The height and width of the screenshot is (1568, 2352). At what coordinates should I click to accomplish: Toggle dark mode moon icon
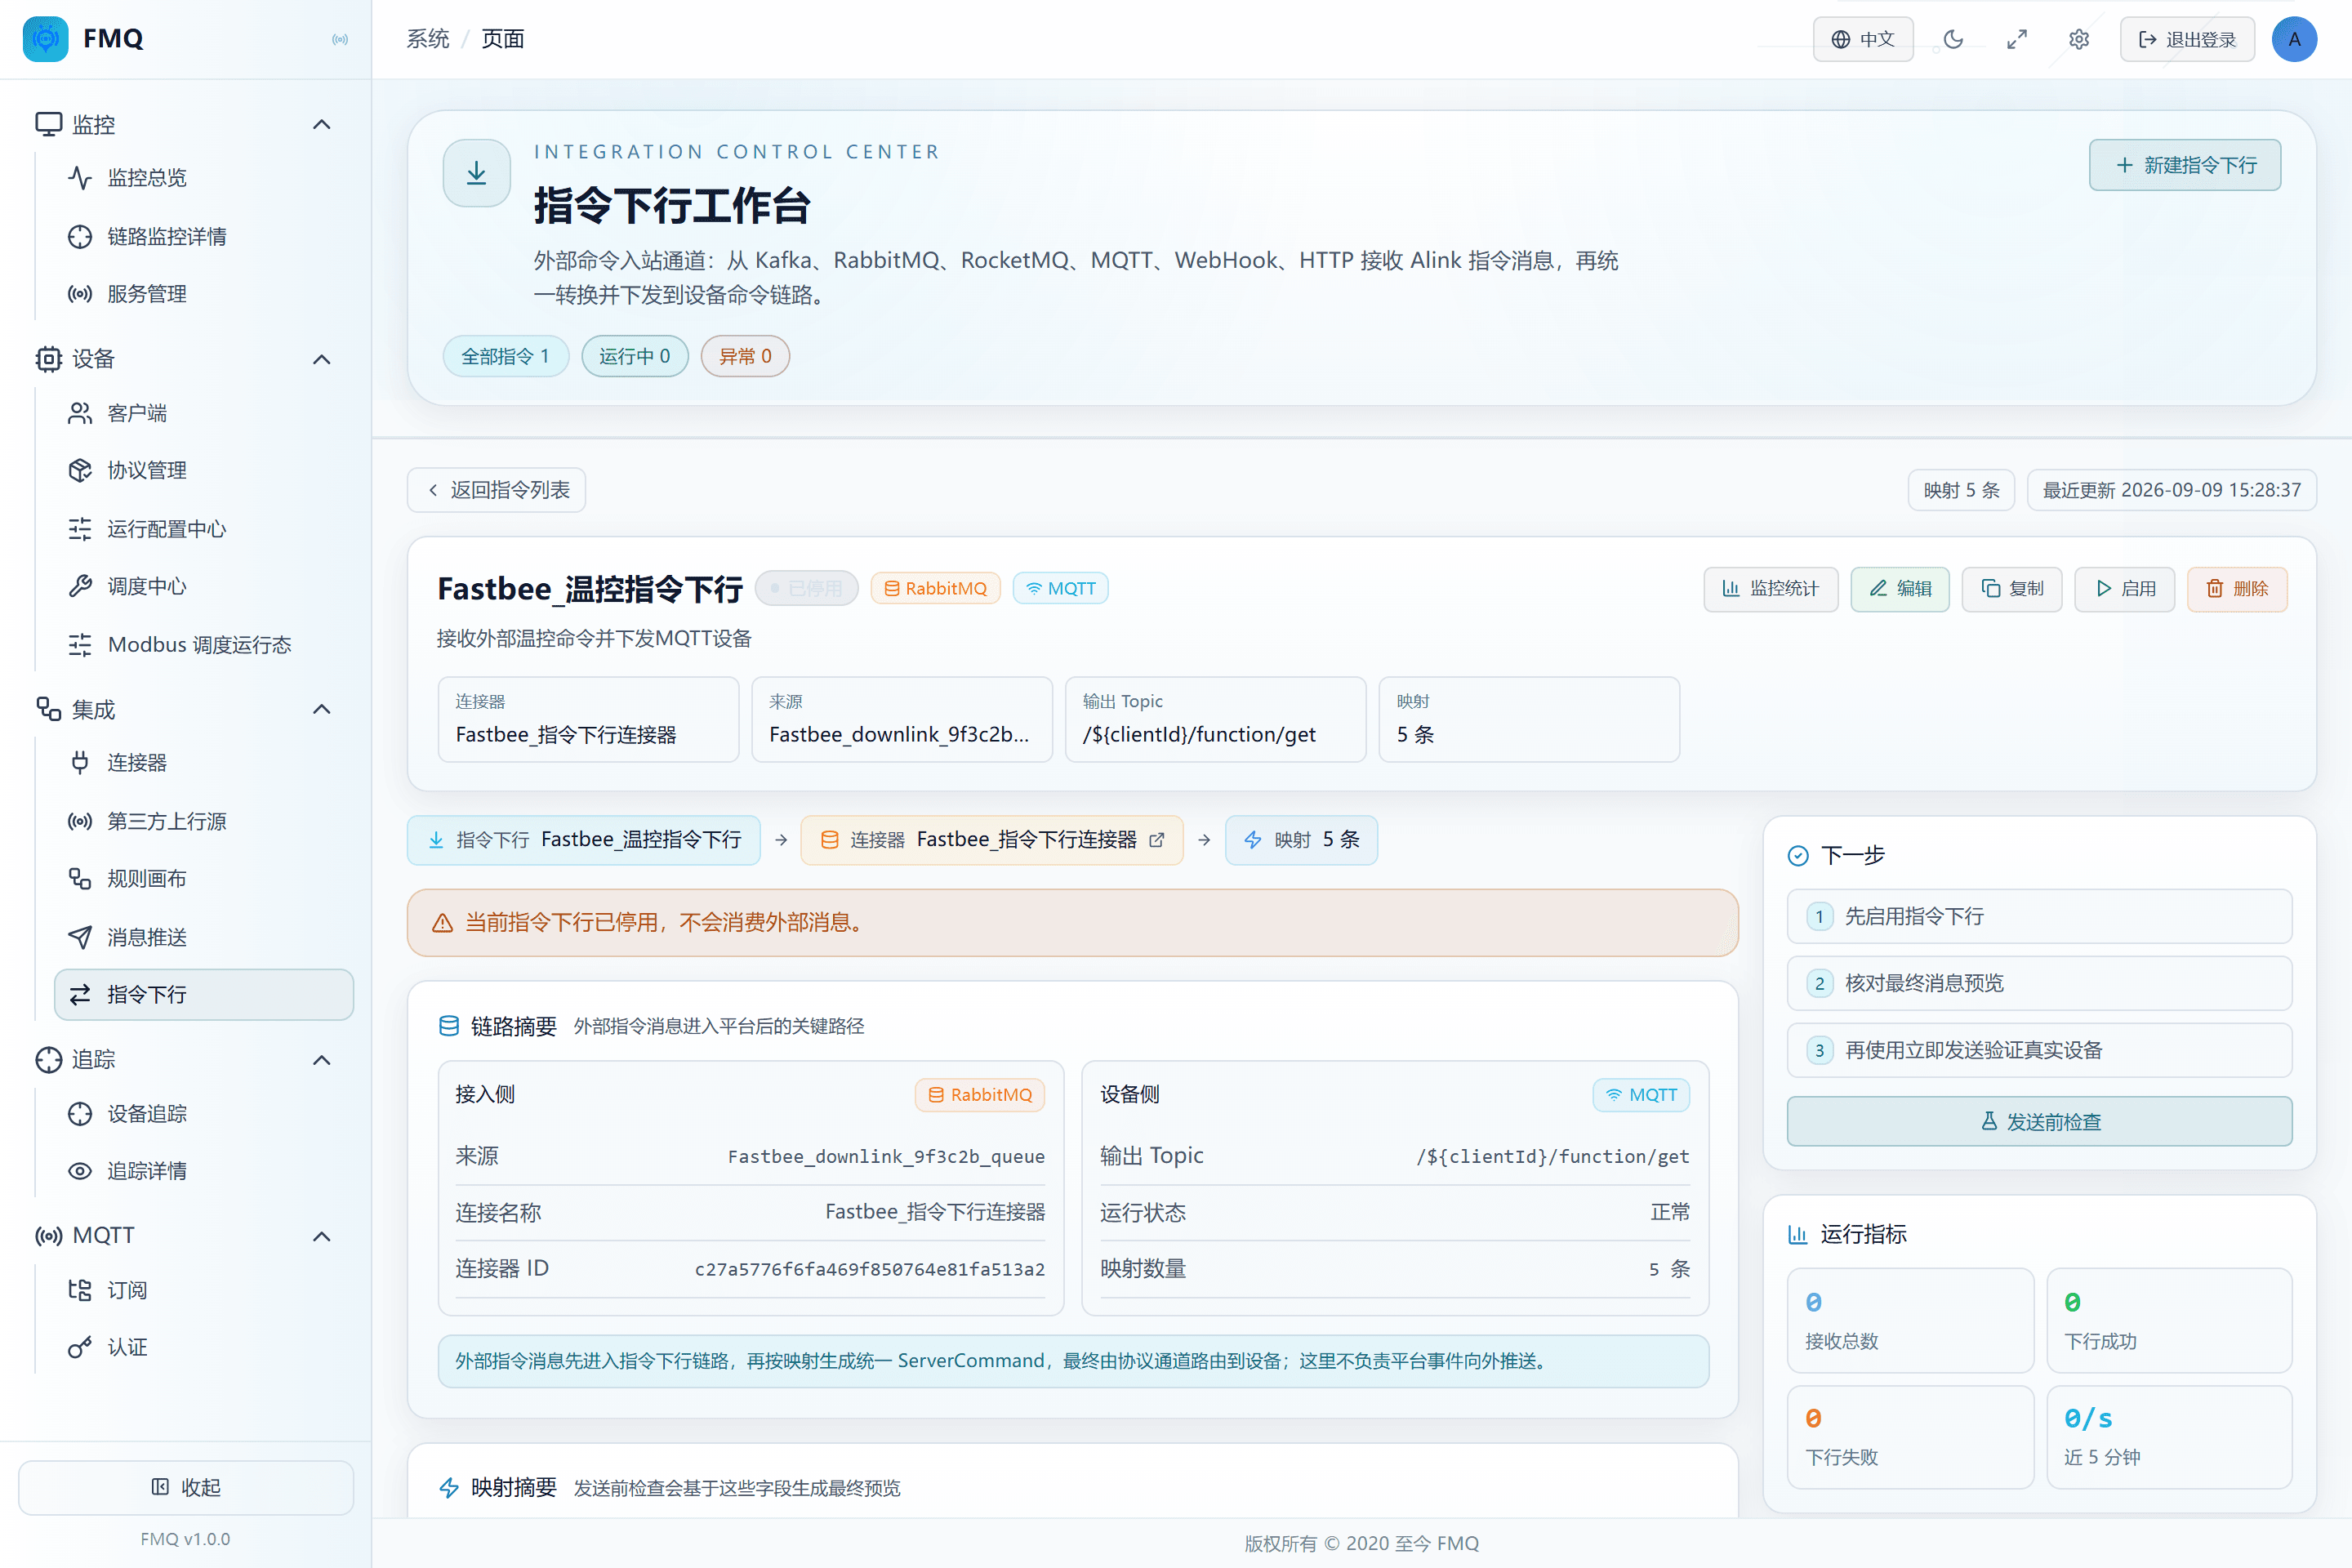point(1952,39)
